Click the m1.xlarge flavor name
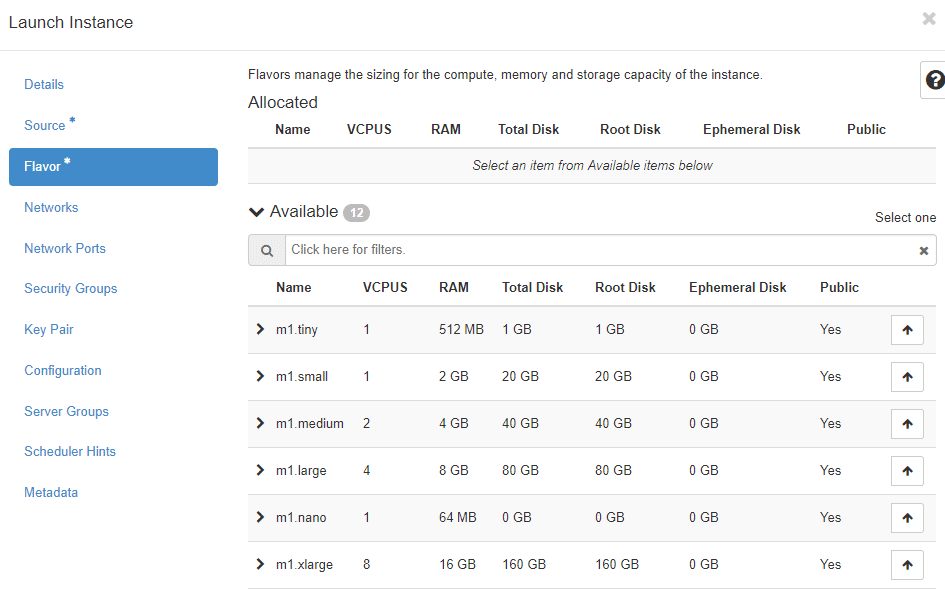The image size is (945, 589). (304, 565)
